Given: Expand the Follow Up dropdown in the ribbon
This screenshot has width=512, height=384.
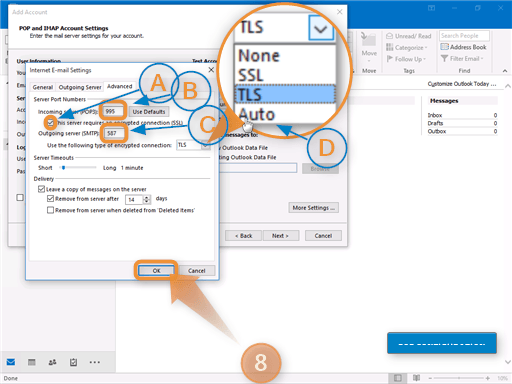Looking at the screenshot, I should (x=406, y=59).
